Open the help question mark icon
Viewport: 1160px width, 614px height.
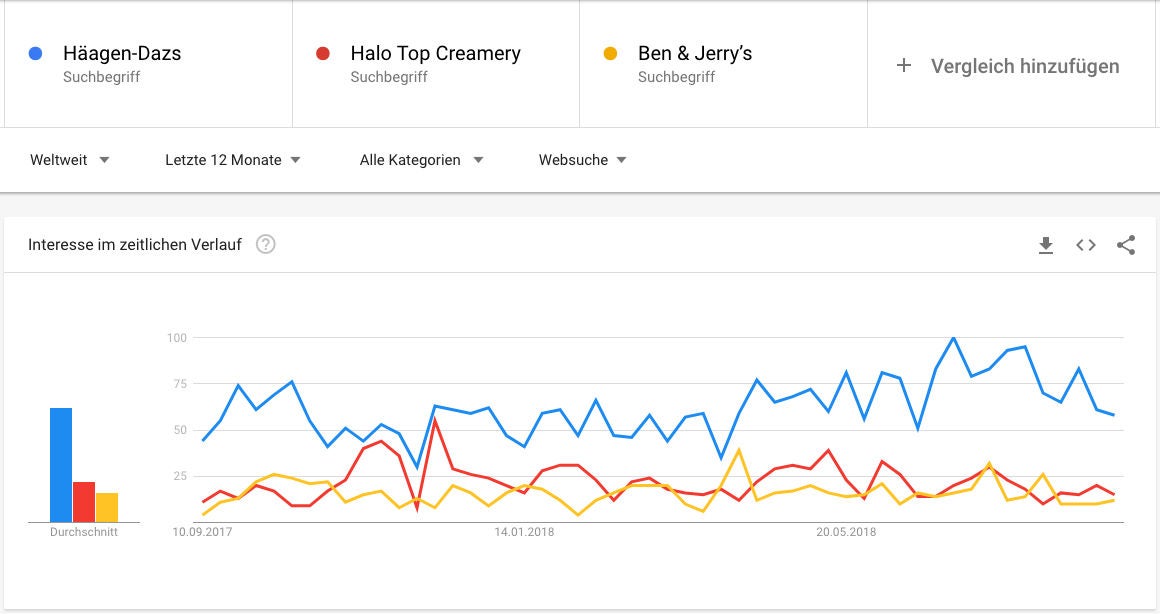(265, 244)
